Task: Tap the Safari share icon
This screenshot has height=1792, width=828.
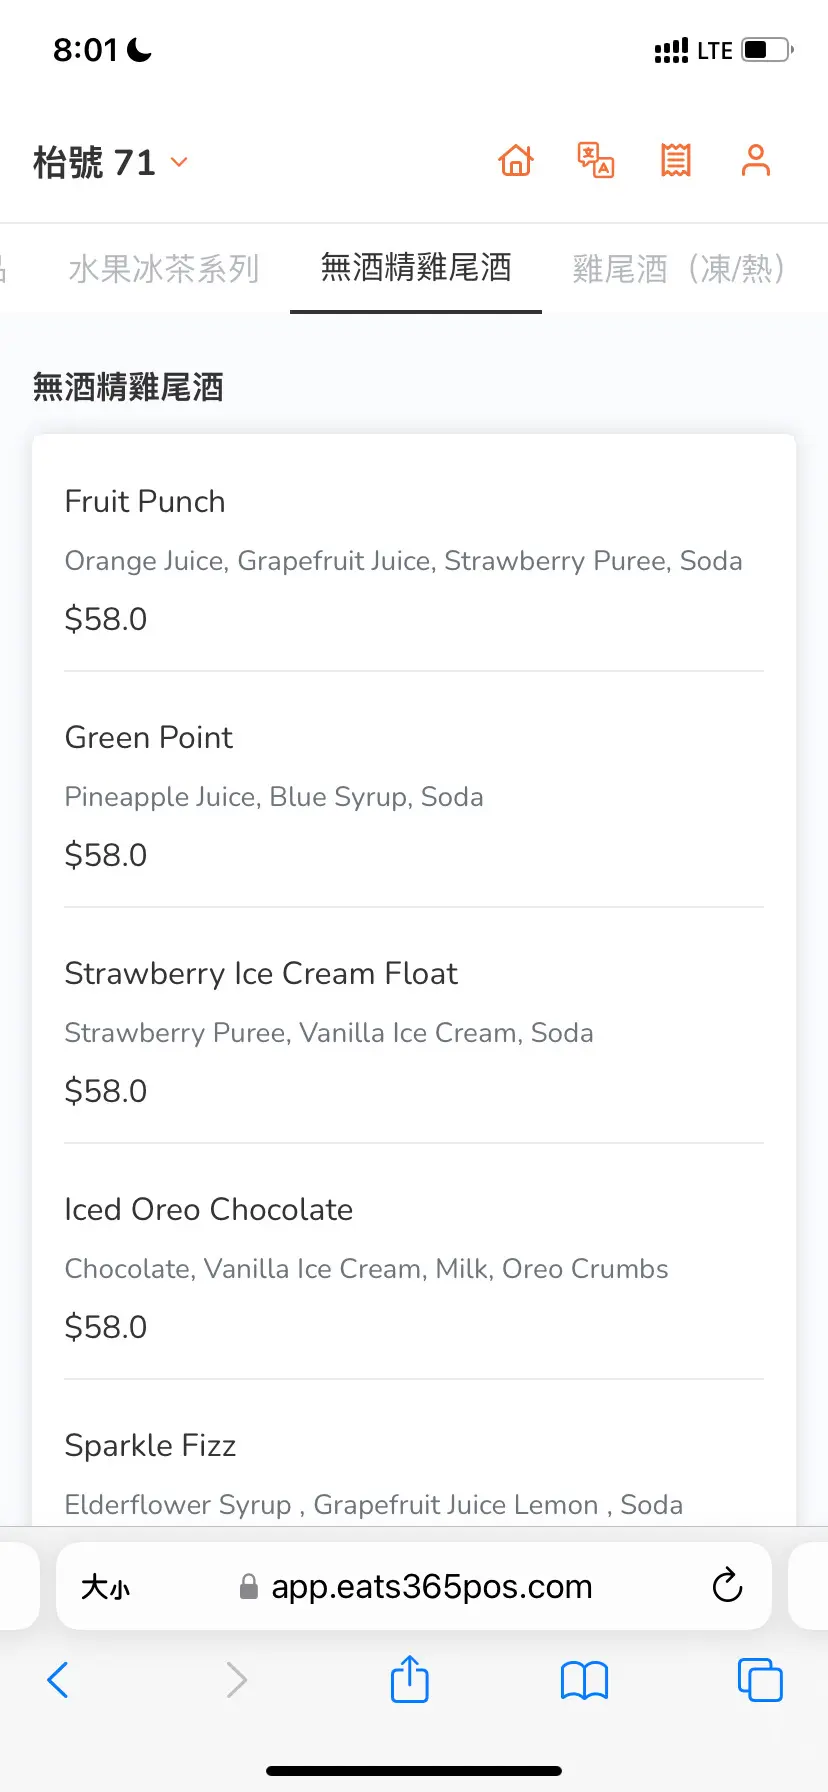Action: 410,1679
